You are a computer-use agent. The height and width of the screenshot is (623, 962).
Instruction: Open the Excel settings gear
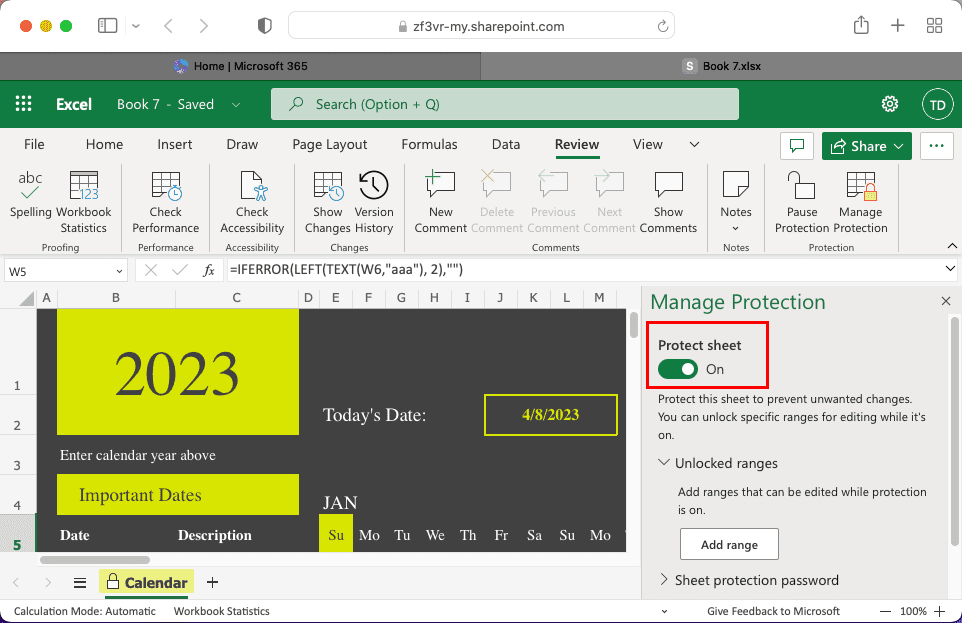pyautogui.click(x=889, y=104)
